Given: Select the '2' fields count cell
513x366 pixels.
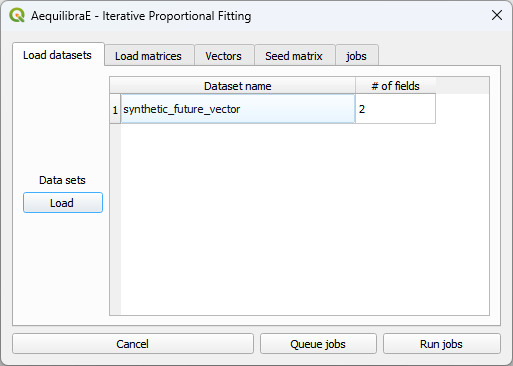Looking at the screenshot, I should click(395, 109).
